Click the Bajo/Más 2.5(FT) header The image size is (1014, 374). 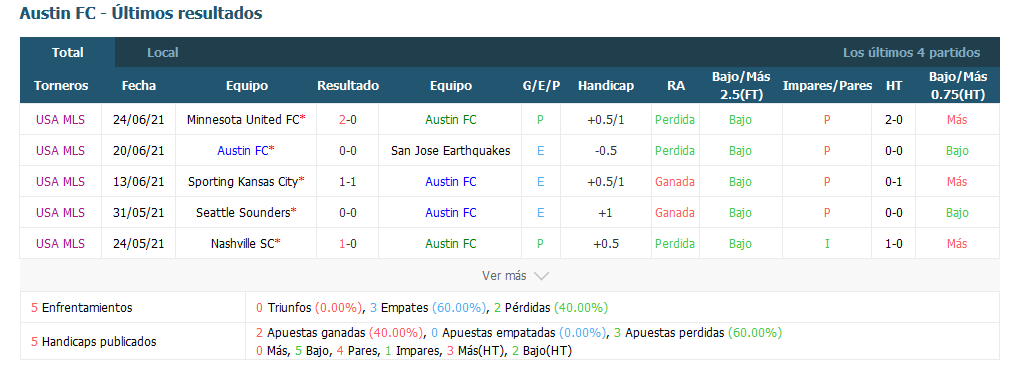coord(740,86)
